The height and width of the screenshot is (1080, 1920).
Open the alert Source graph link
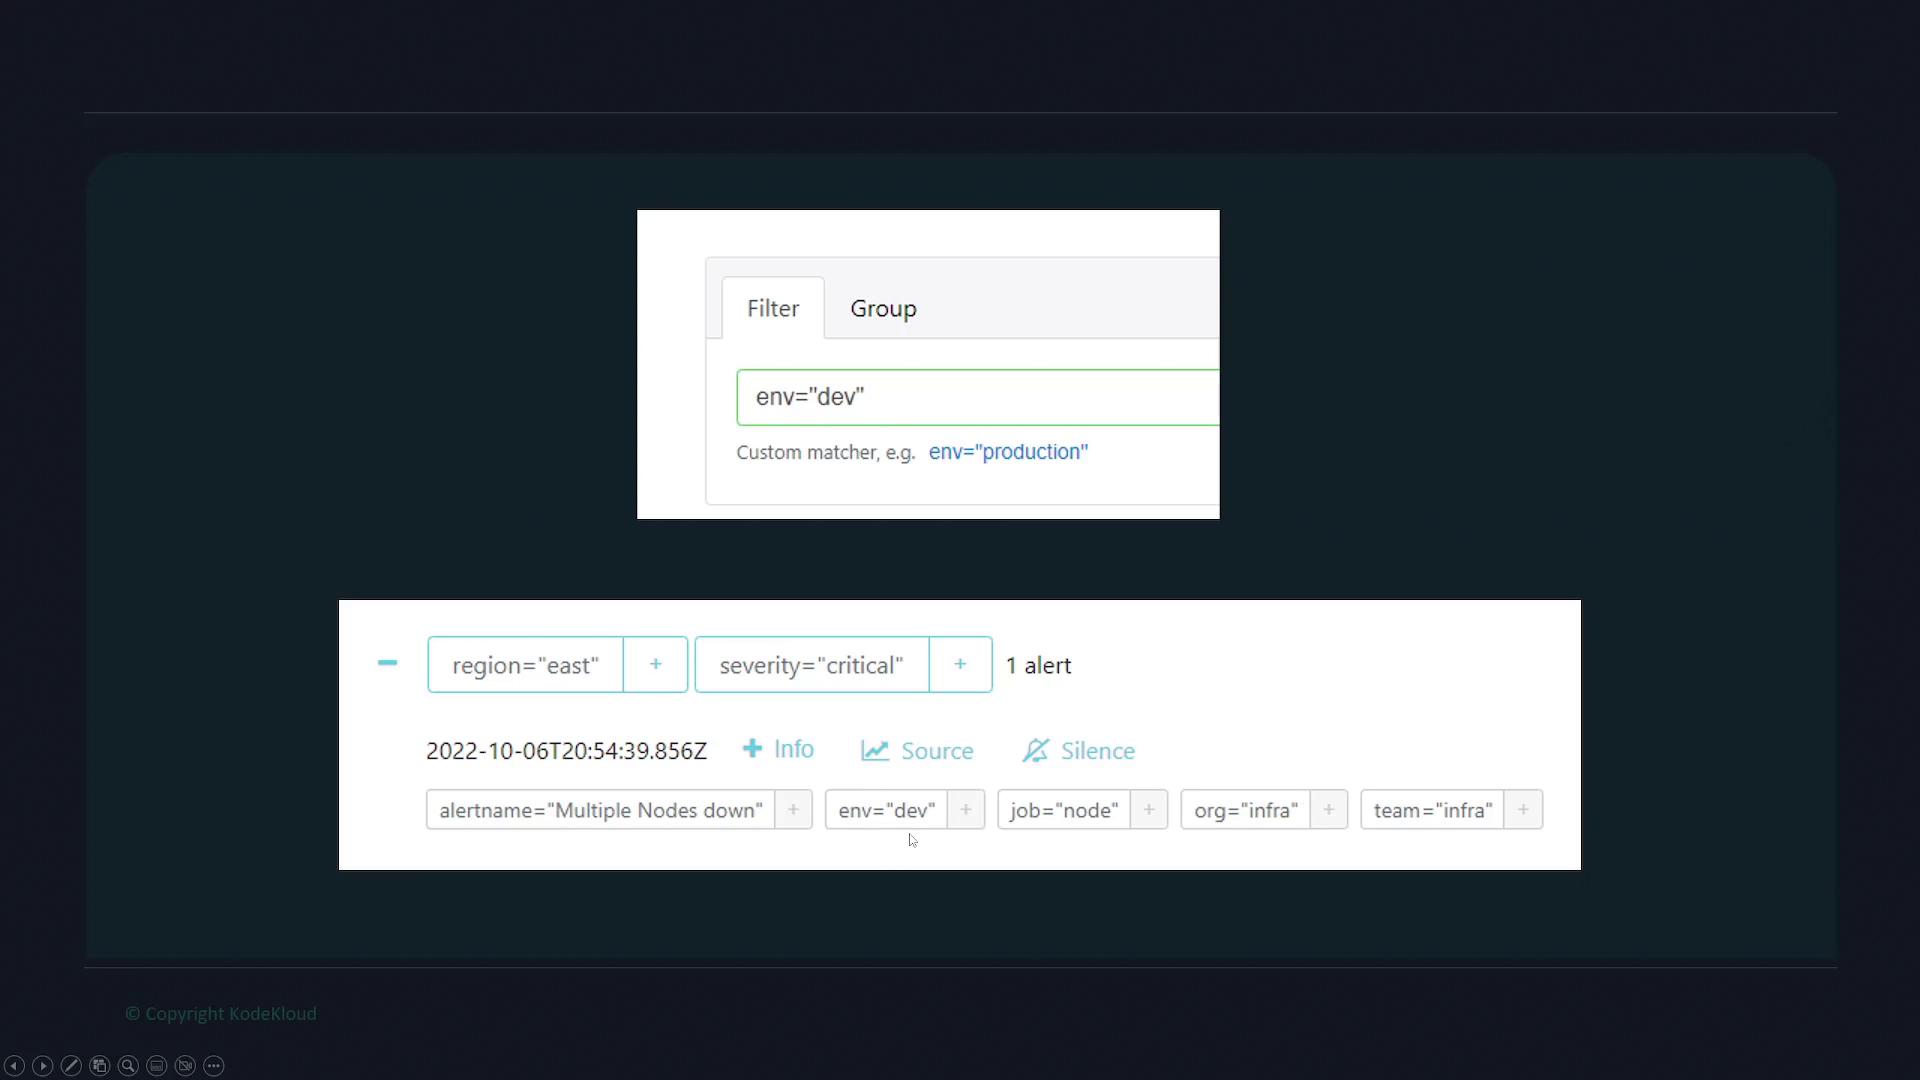[917, 750]
